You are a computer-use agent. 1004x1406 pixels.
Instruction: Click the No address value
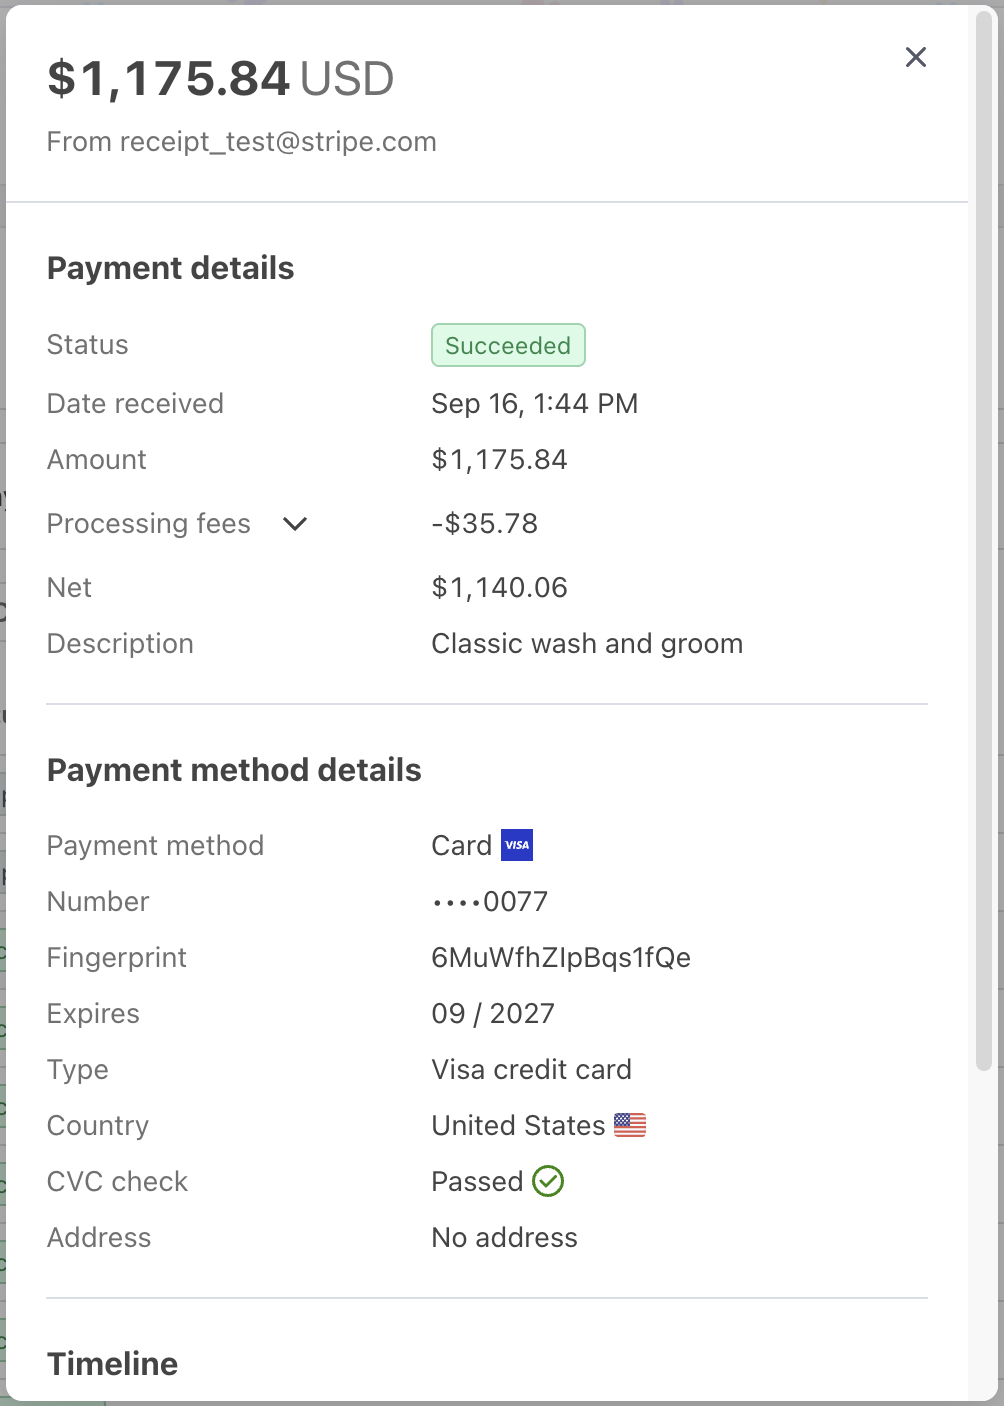click(505, 1238)
